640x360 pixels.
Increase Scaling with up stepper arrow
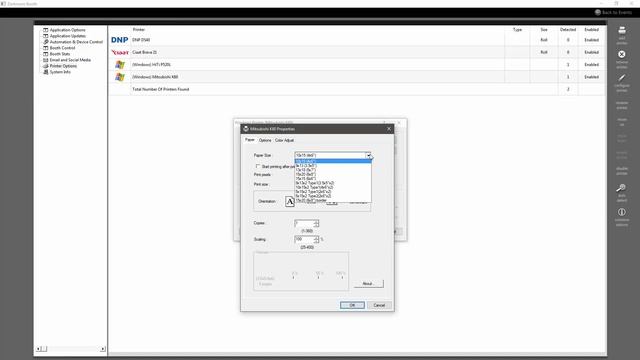316,238
